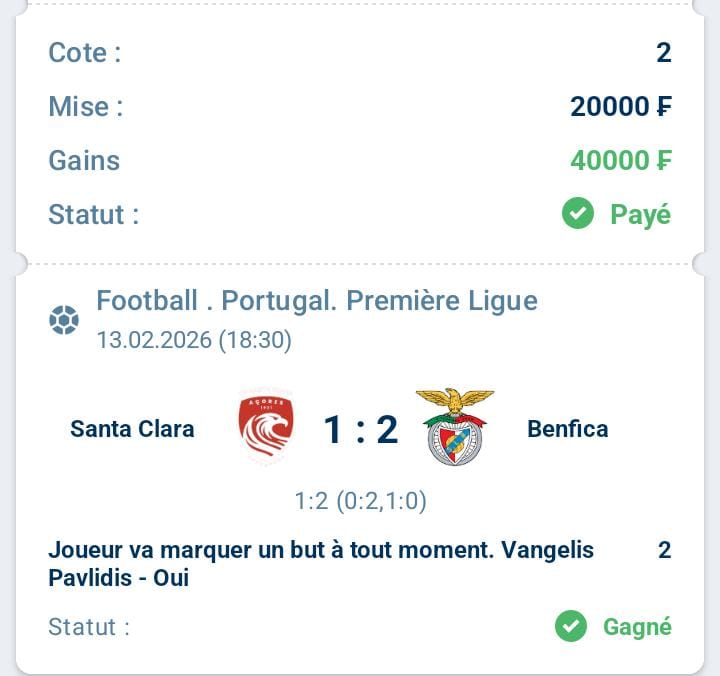Click the Gains label
The image size is (720, 676).
(x=84, y=160)
